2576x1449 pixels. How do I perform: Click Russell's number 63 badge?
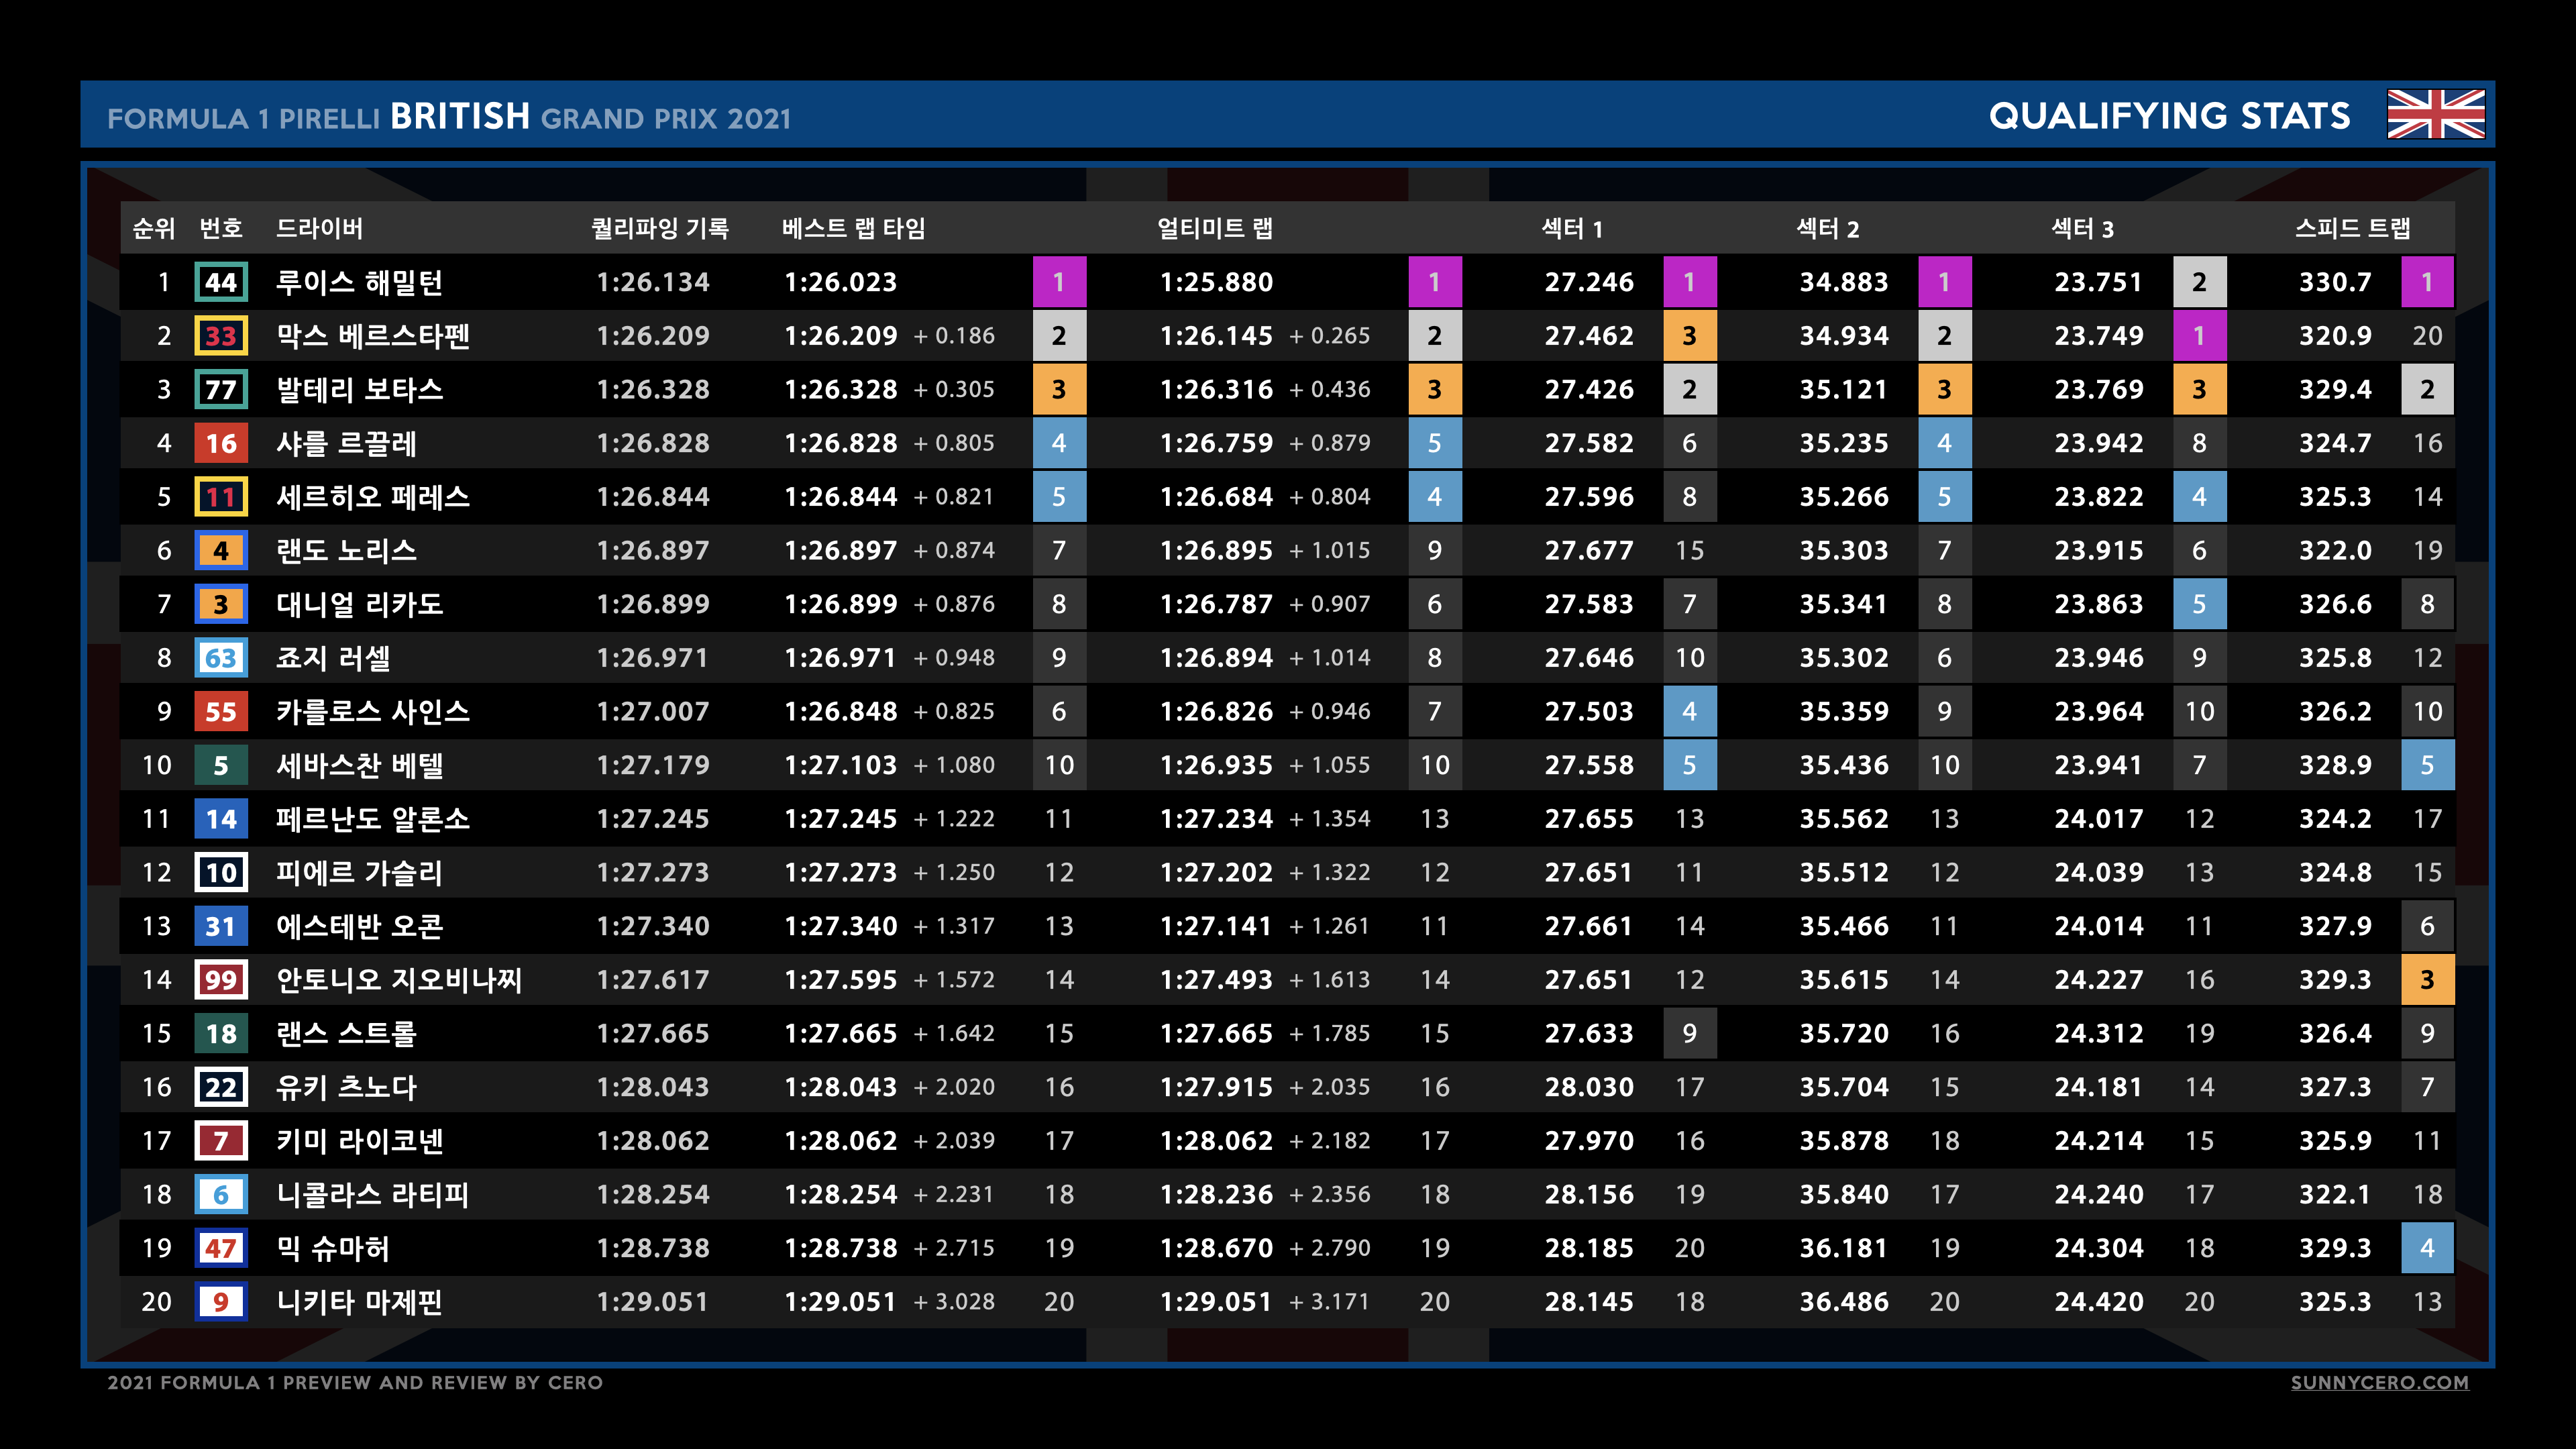pos(220,658)
